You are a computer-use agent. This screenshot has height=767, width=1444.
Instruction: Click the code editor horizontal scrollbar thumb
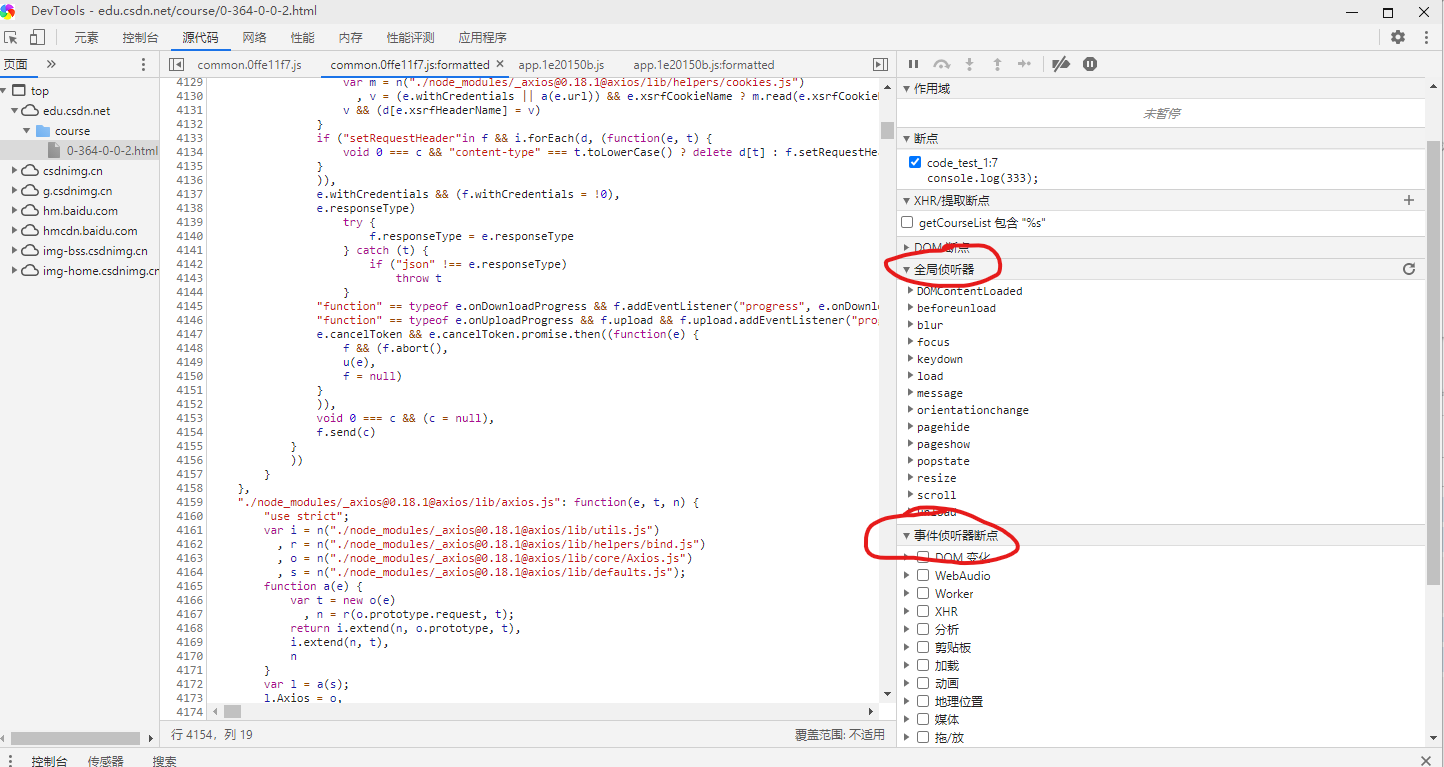pos(232,711)
